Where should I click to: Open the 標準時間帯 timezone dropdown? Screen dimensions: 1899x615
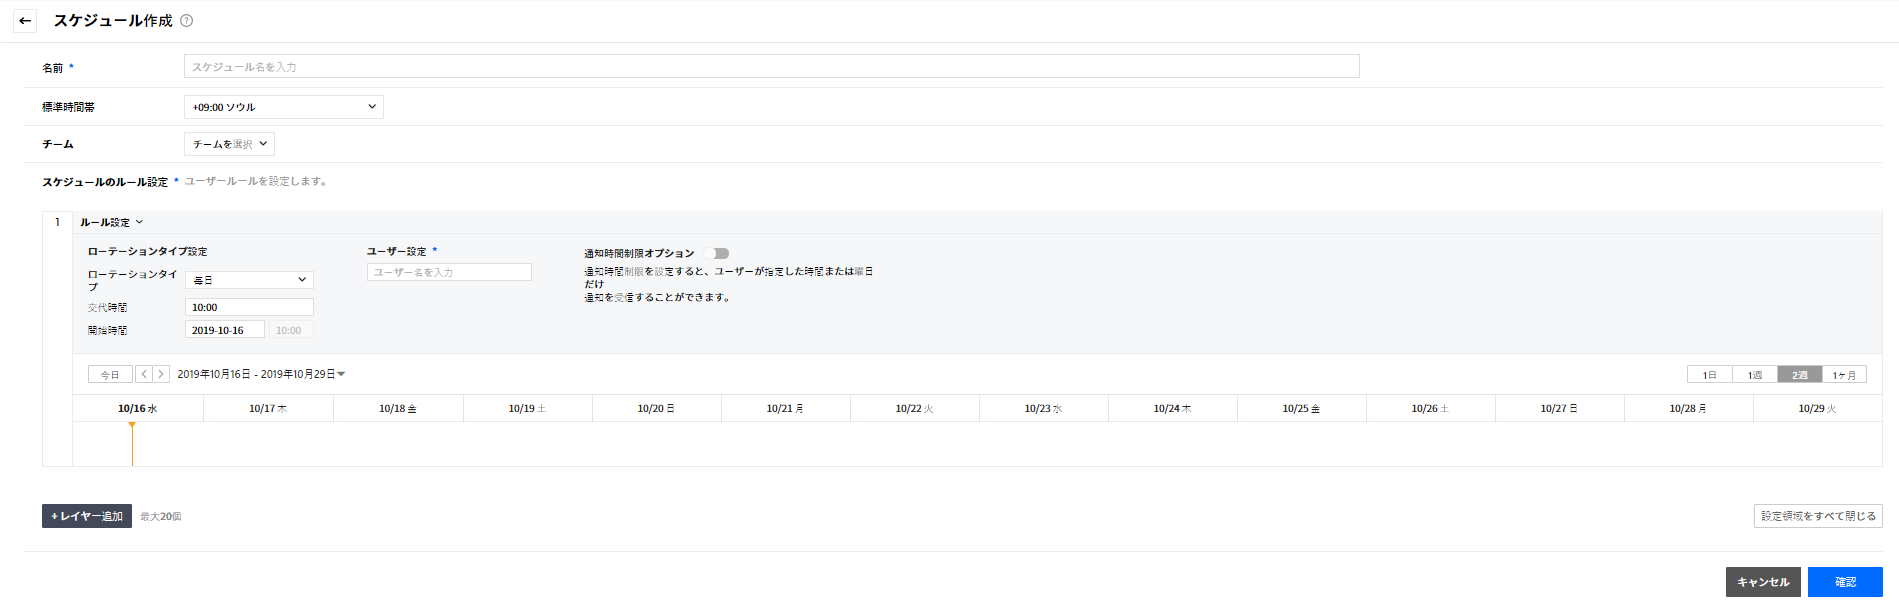tap(283, 107)
